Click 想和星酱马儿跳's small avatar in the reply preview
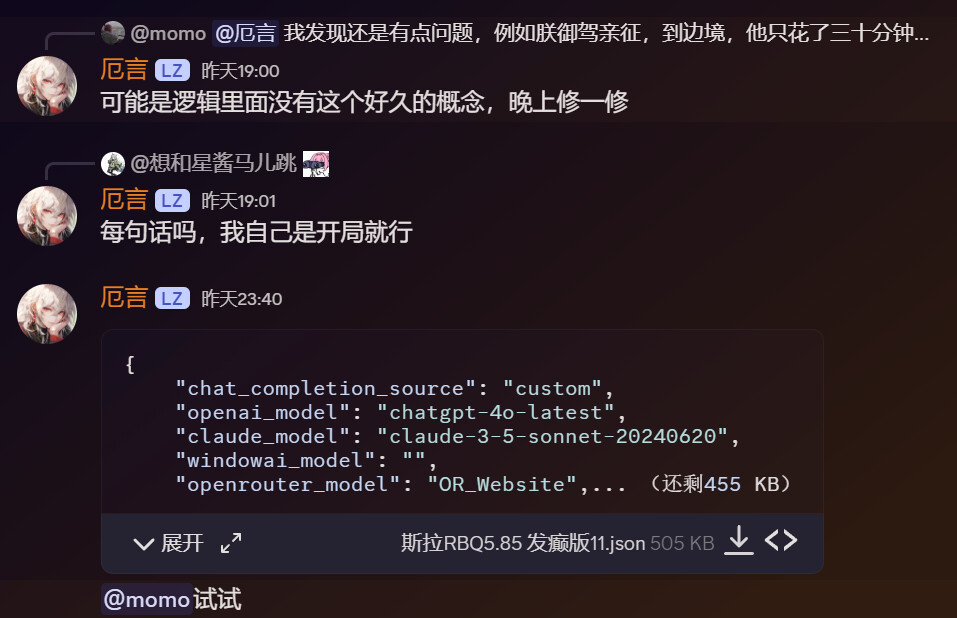The height and width of the screenshot is (618, 957). click(113, 163)
